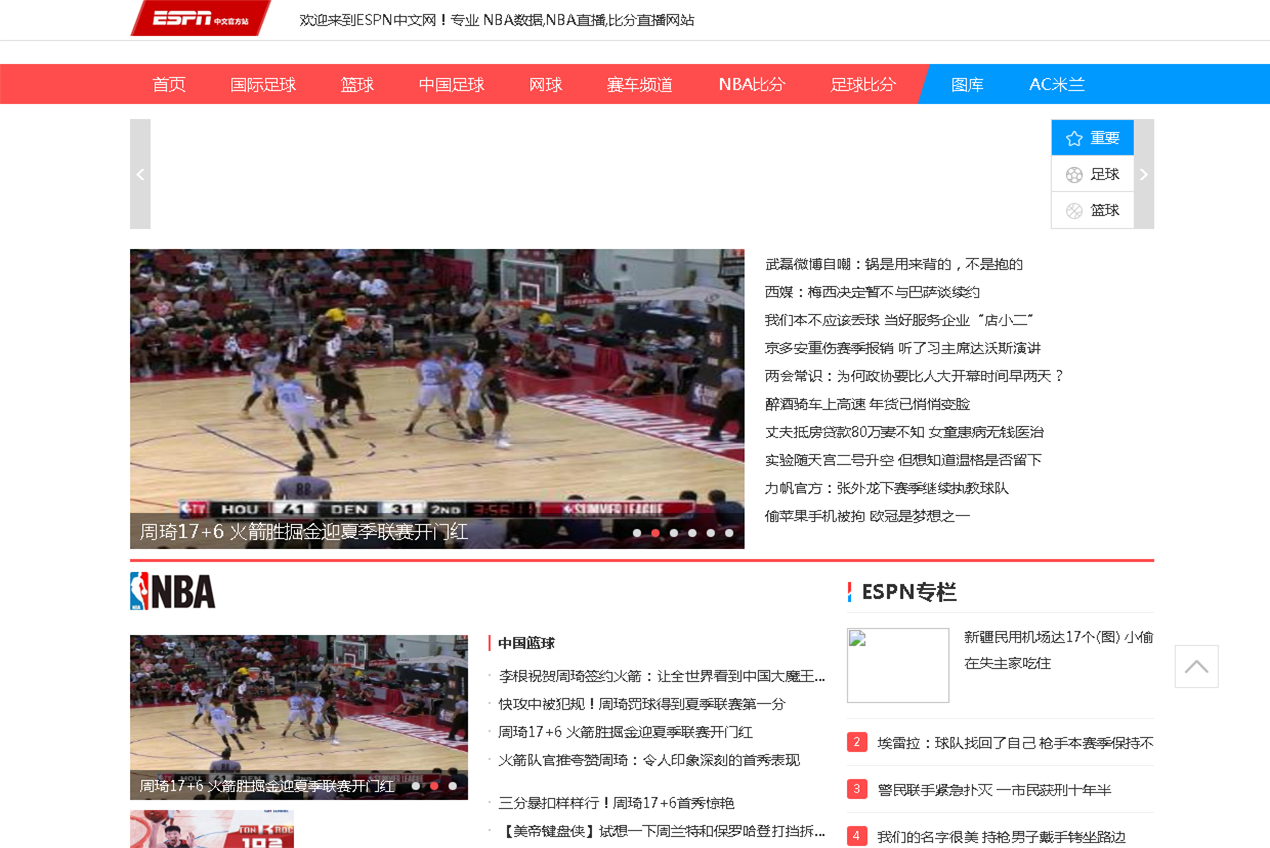
Task: Open 中国篮球 list item 周琦17+6 火箭胜掘金迎夏季联赛开门红
Action: [626, 732]
